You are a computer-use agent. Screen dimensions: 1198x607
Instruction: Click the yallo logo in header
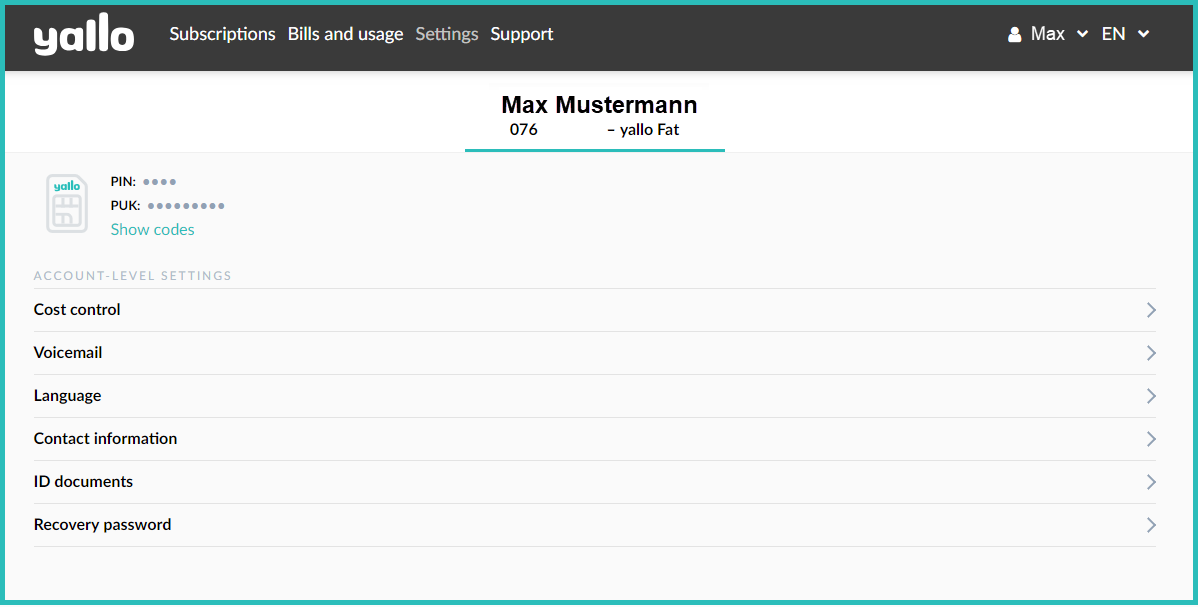pos(84,36)
